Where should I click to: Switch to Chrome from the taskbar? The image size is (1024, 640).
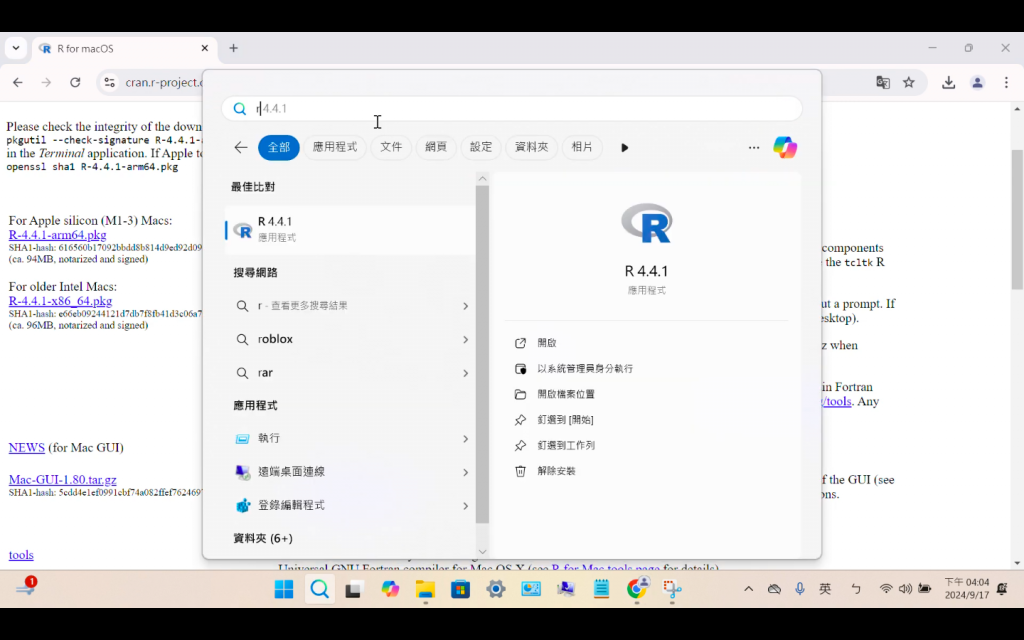637,589
